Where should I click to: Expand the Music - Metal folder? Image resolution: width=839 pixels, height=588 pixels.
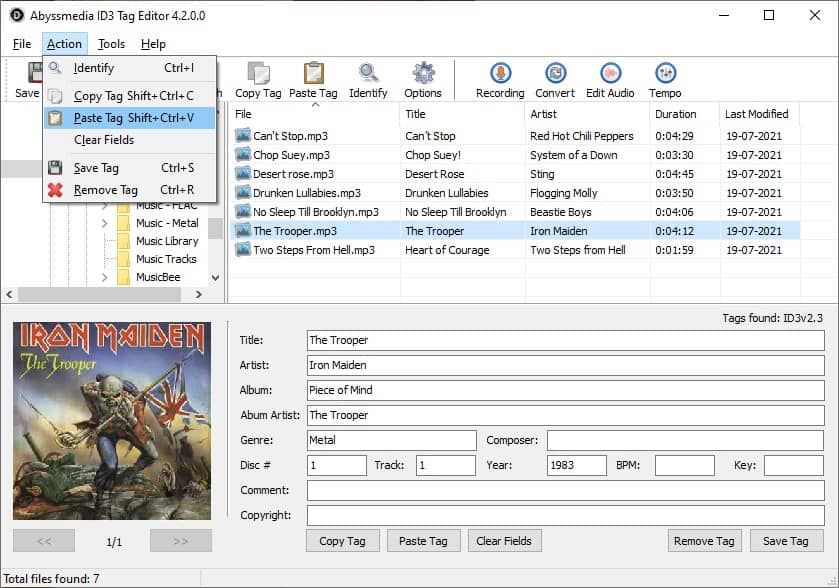pos(104,223)
